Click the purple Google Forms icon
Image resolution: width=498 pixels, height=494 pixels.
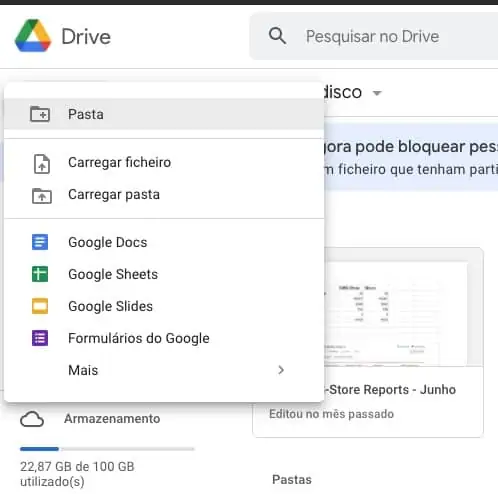click(40, 338)
